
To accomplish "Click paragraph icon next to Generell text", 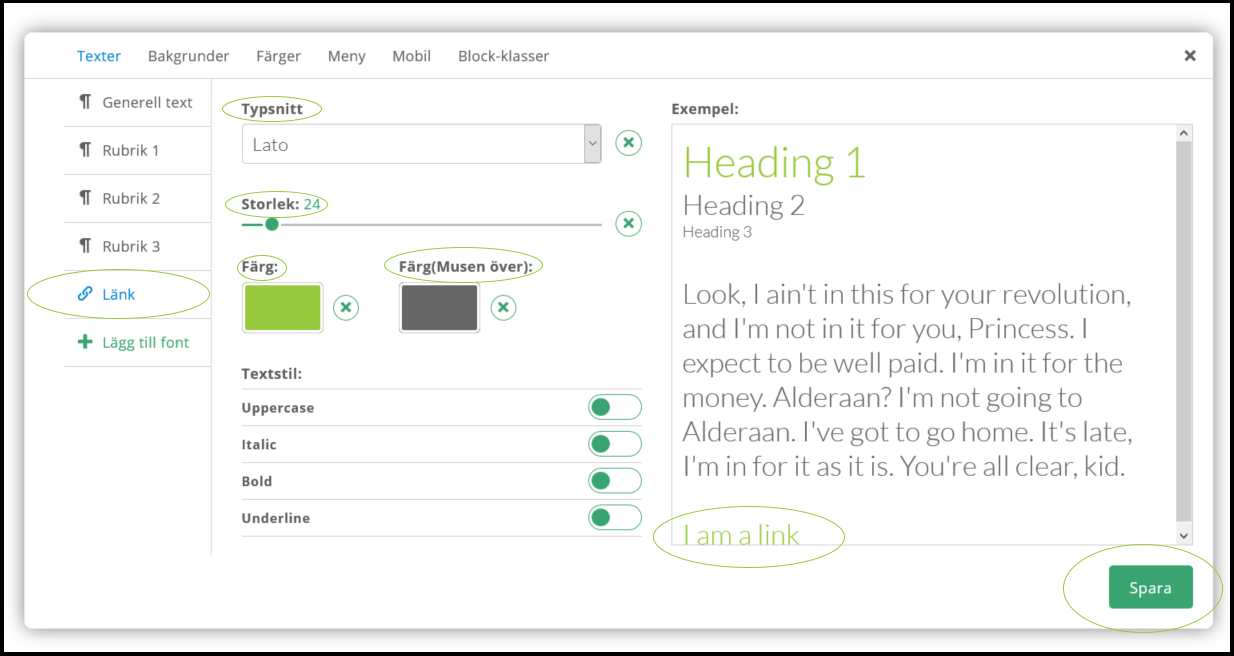I will coord(85,102).
